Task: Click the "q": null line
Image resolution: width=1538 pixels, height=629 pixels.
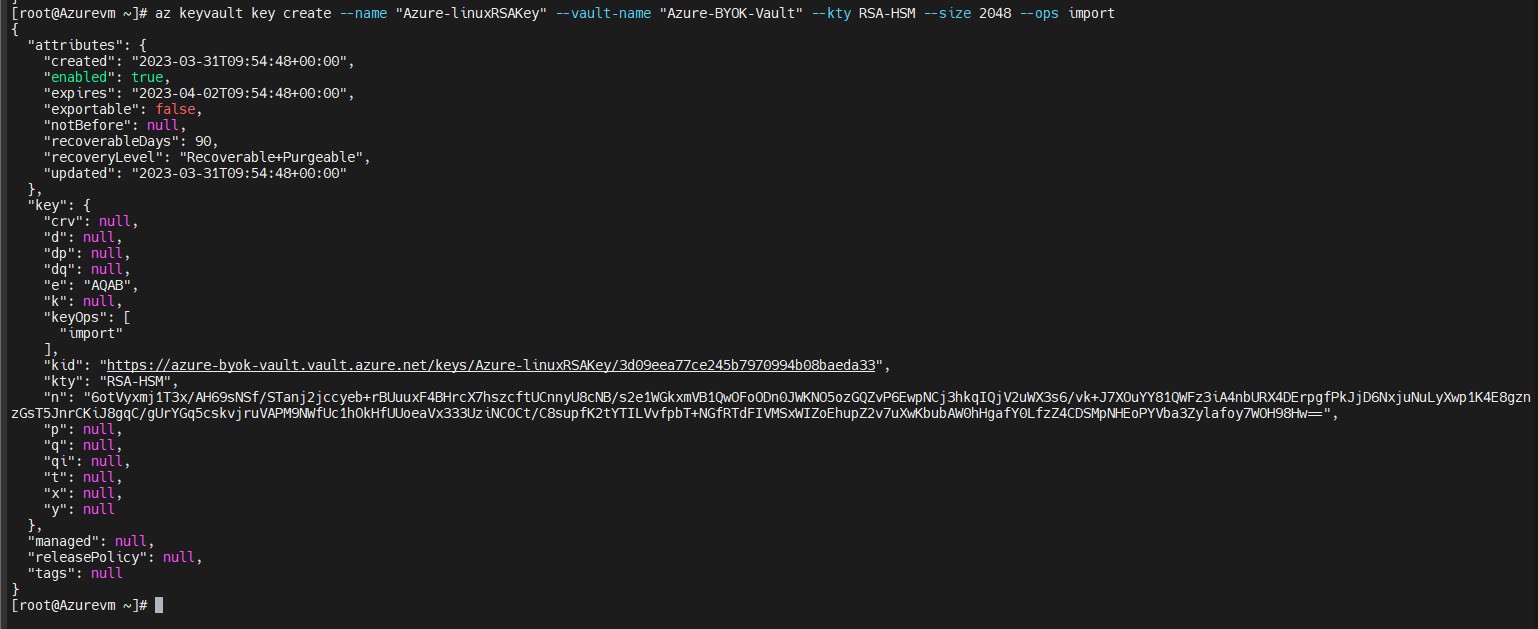Action: tap(83, 445)
